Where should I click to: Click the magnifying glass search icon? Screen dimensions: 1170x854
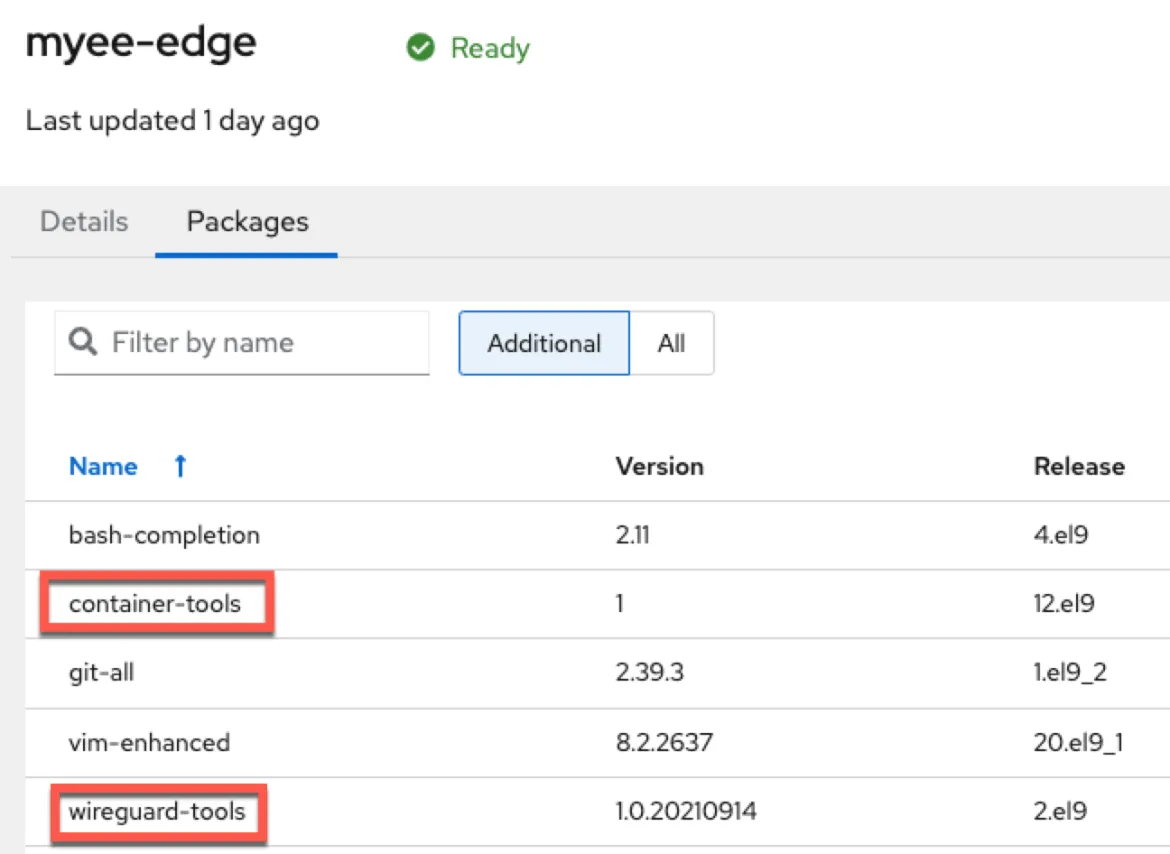[83, 343]
